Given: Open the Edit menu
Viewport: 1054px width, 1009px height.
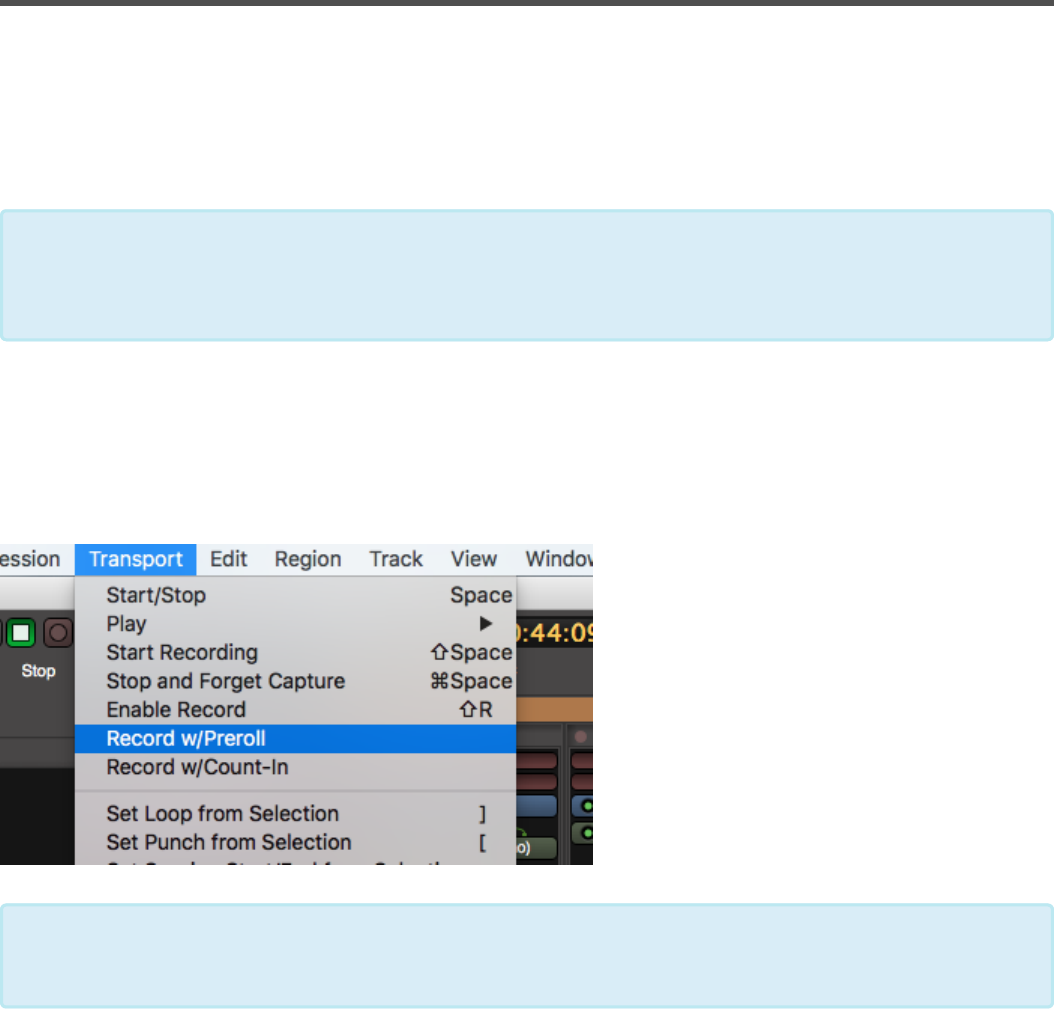Looking at the screenshot, I should coord(229,559).
